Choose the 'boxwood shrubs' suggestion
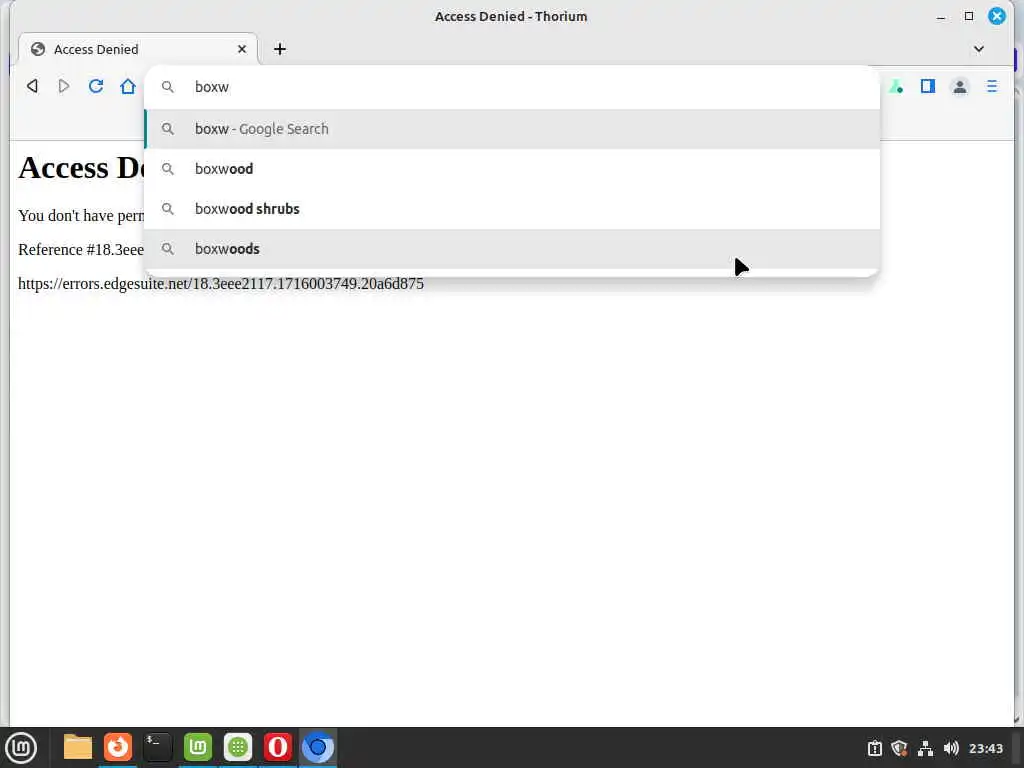This screenshot has width=1024, height=768. (x=512, y=209)
